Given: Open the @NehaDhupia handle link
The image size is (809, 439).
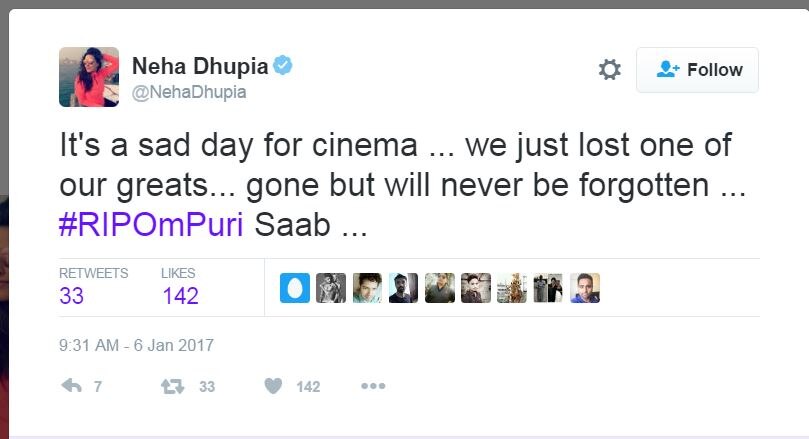Looking at the screenshot, I should (x=189, y=92).
